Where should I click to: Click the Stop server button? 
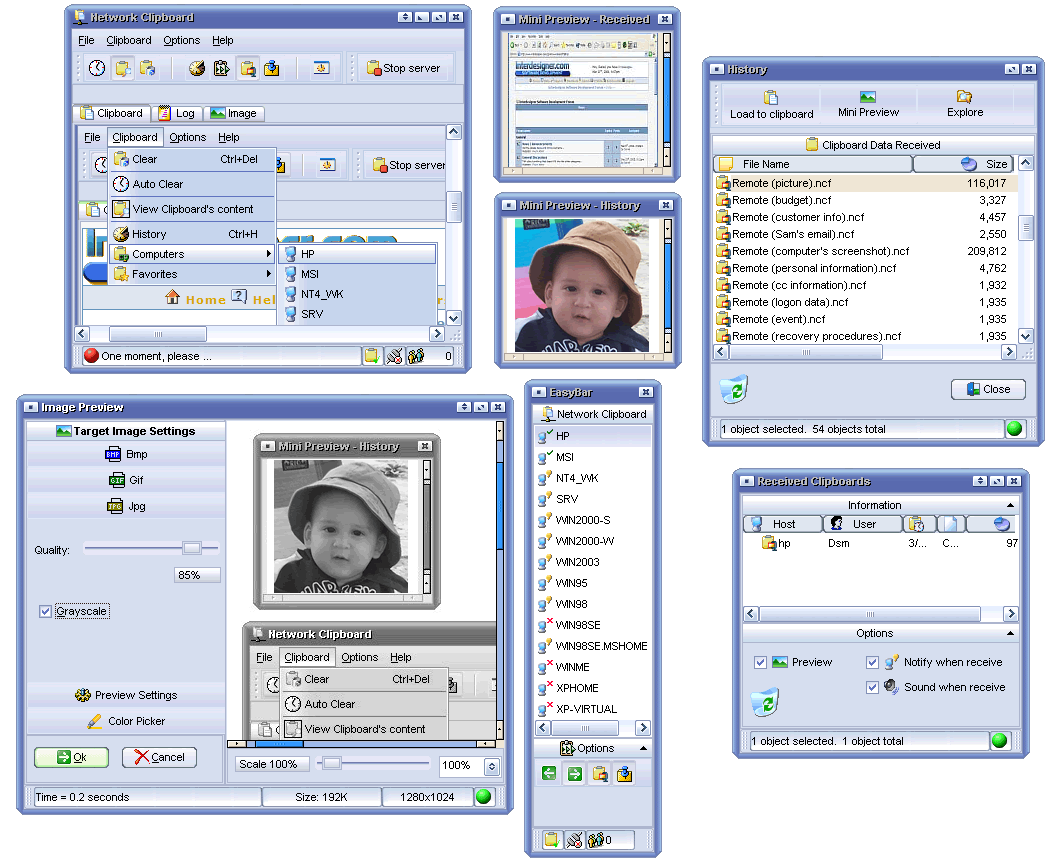[x=404, y=68]
